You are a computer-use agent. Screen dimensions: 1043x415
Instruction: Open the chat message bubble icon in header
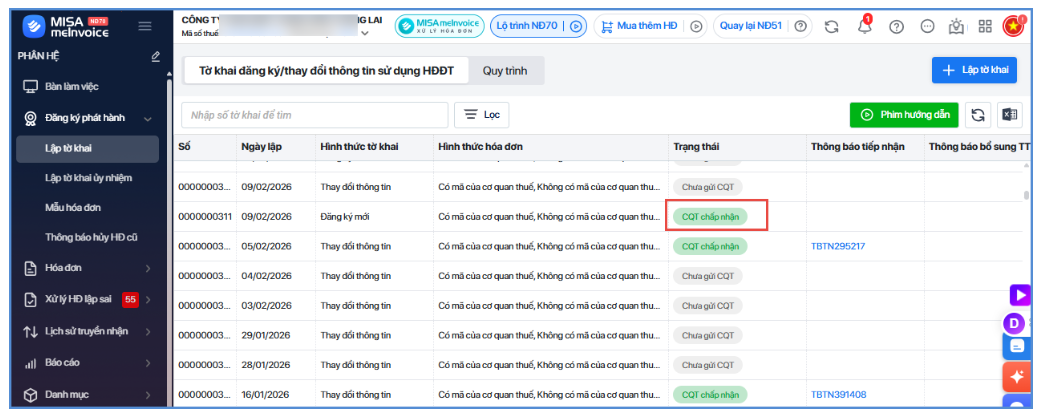tap(928, 27)
